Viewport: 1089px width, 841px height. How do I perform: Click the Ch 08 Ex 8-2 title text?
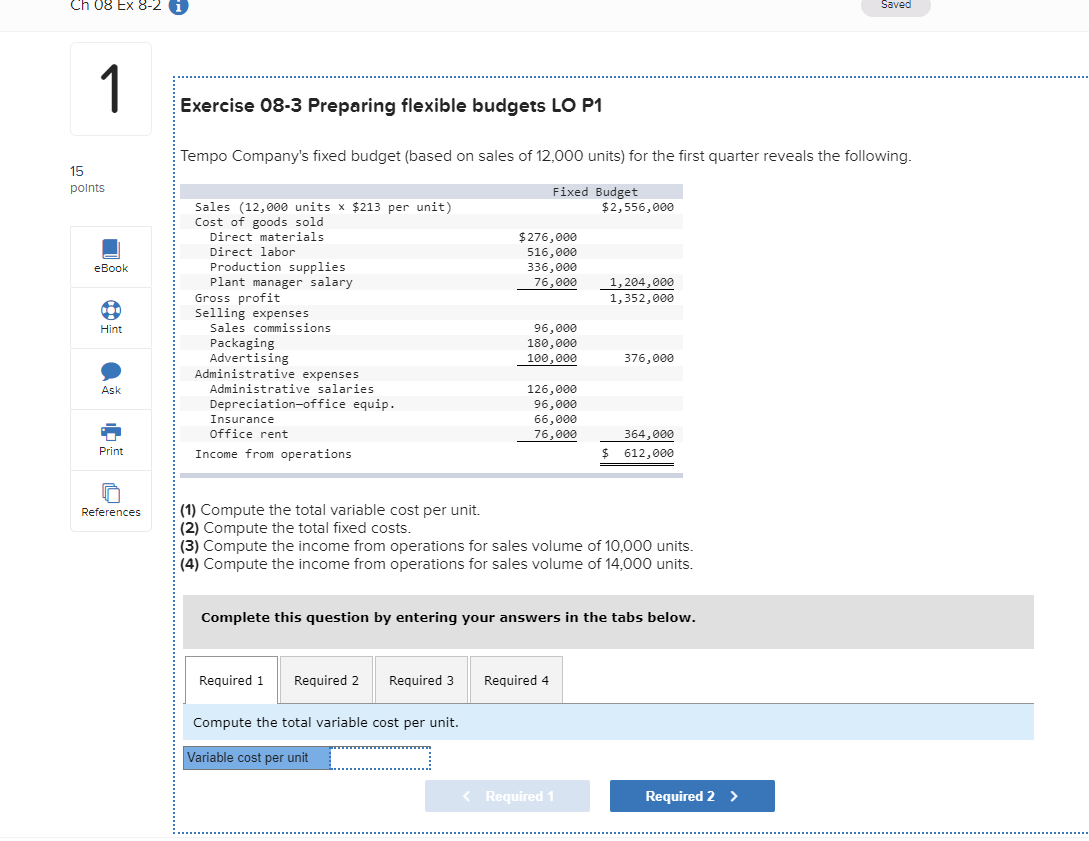click(115, 6)
